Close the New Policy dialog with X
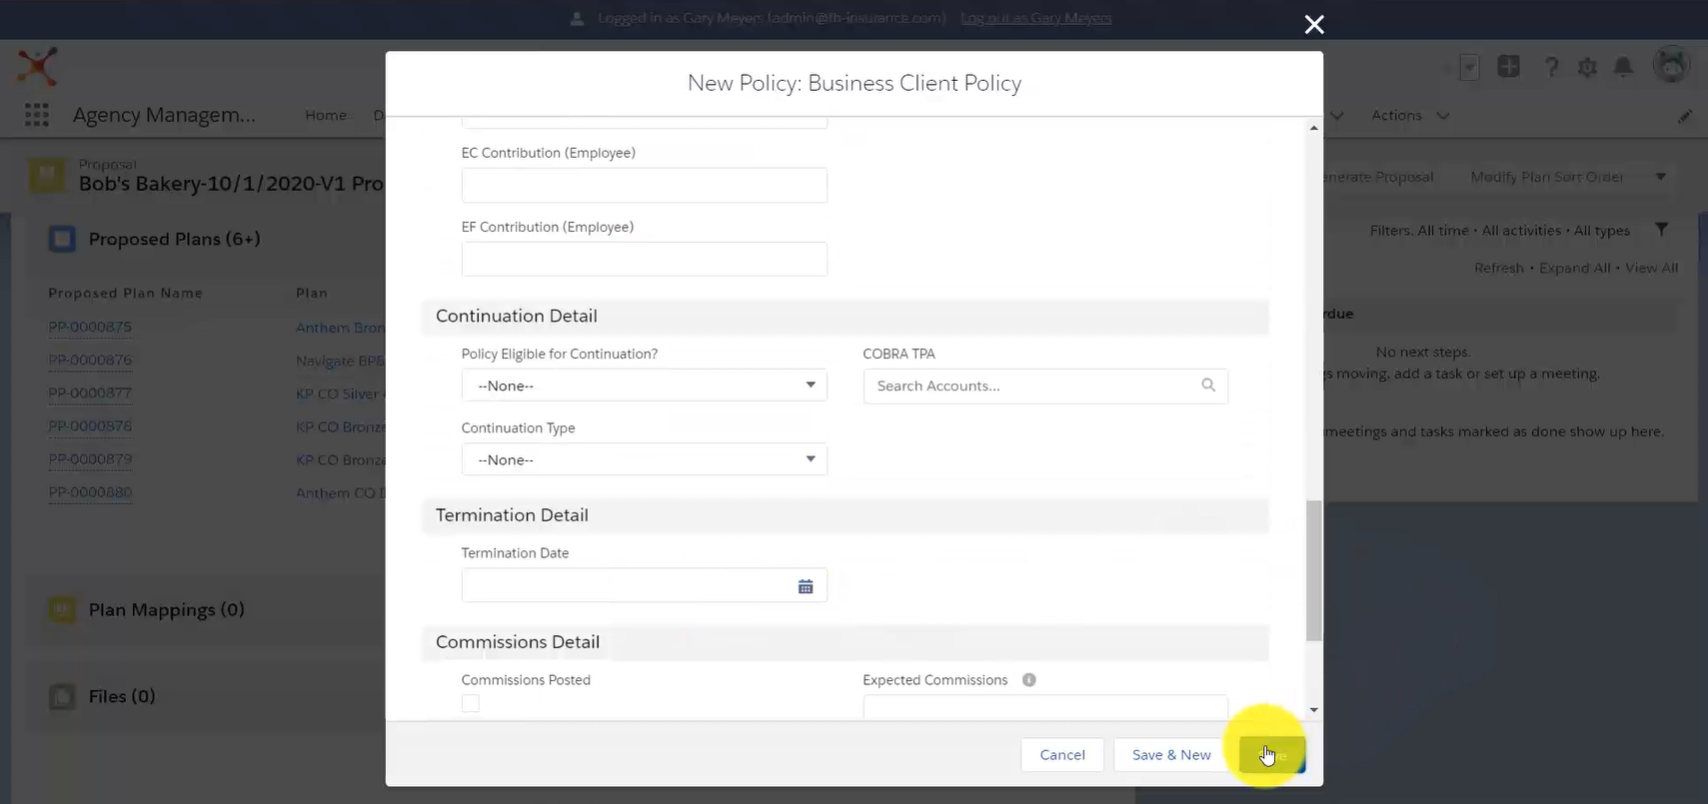 (1314, 24)
